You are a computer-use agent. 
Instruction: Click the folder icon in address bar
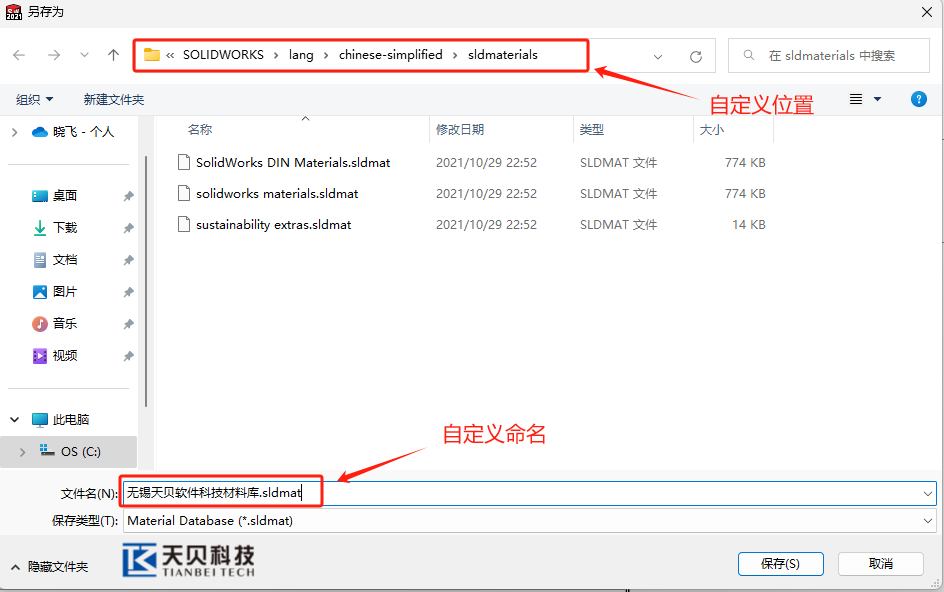coord(152,55)
